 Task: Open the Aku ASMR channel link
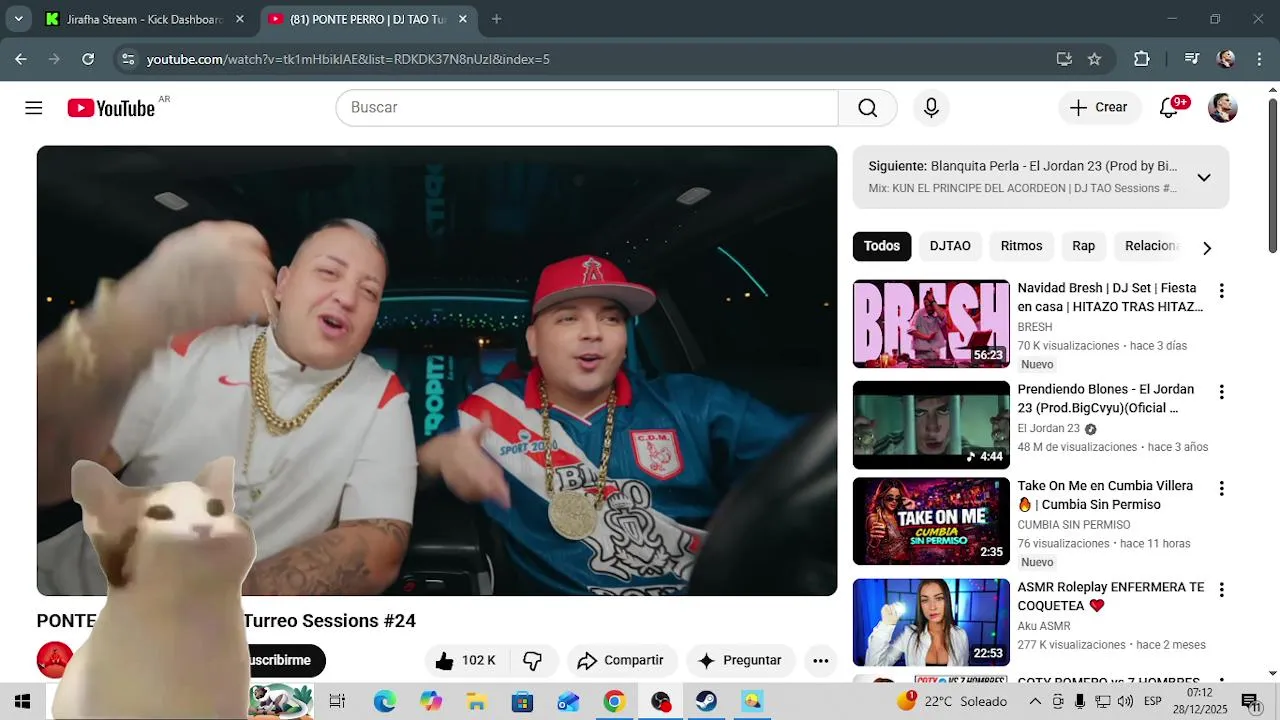coord(1044,626)
